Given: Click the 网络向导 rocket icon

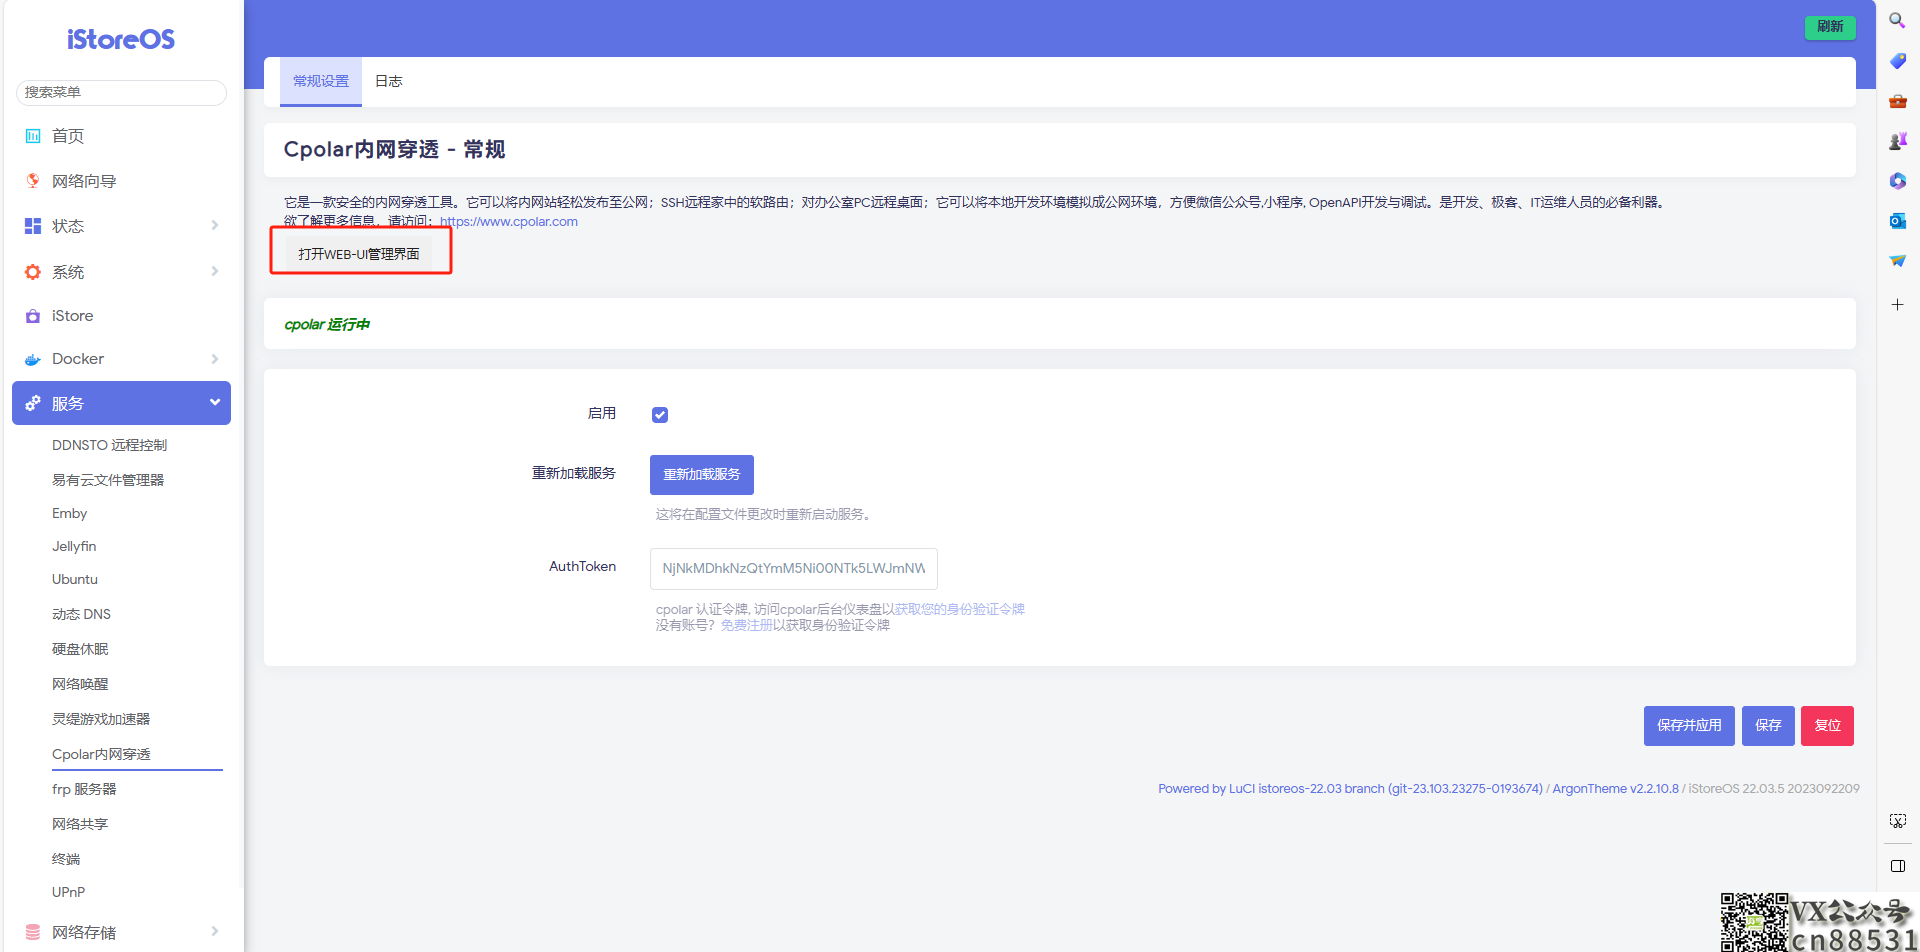Looking at the screenshot, I should pos(33,181).
